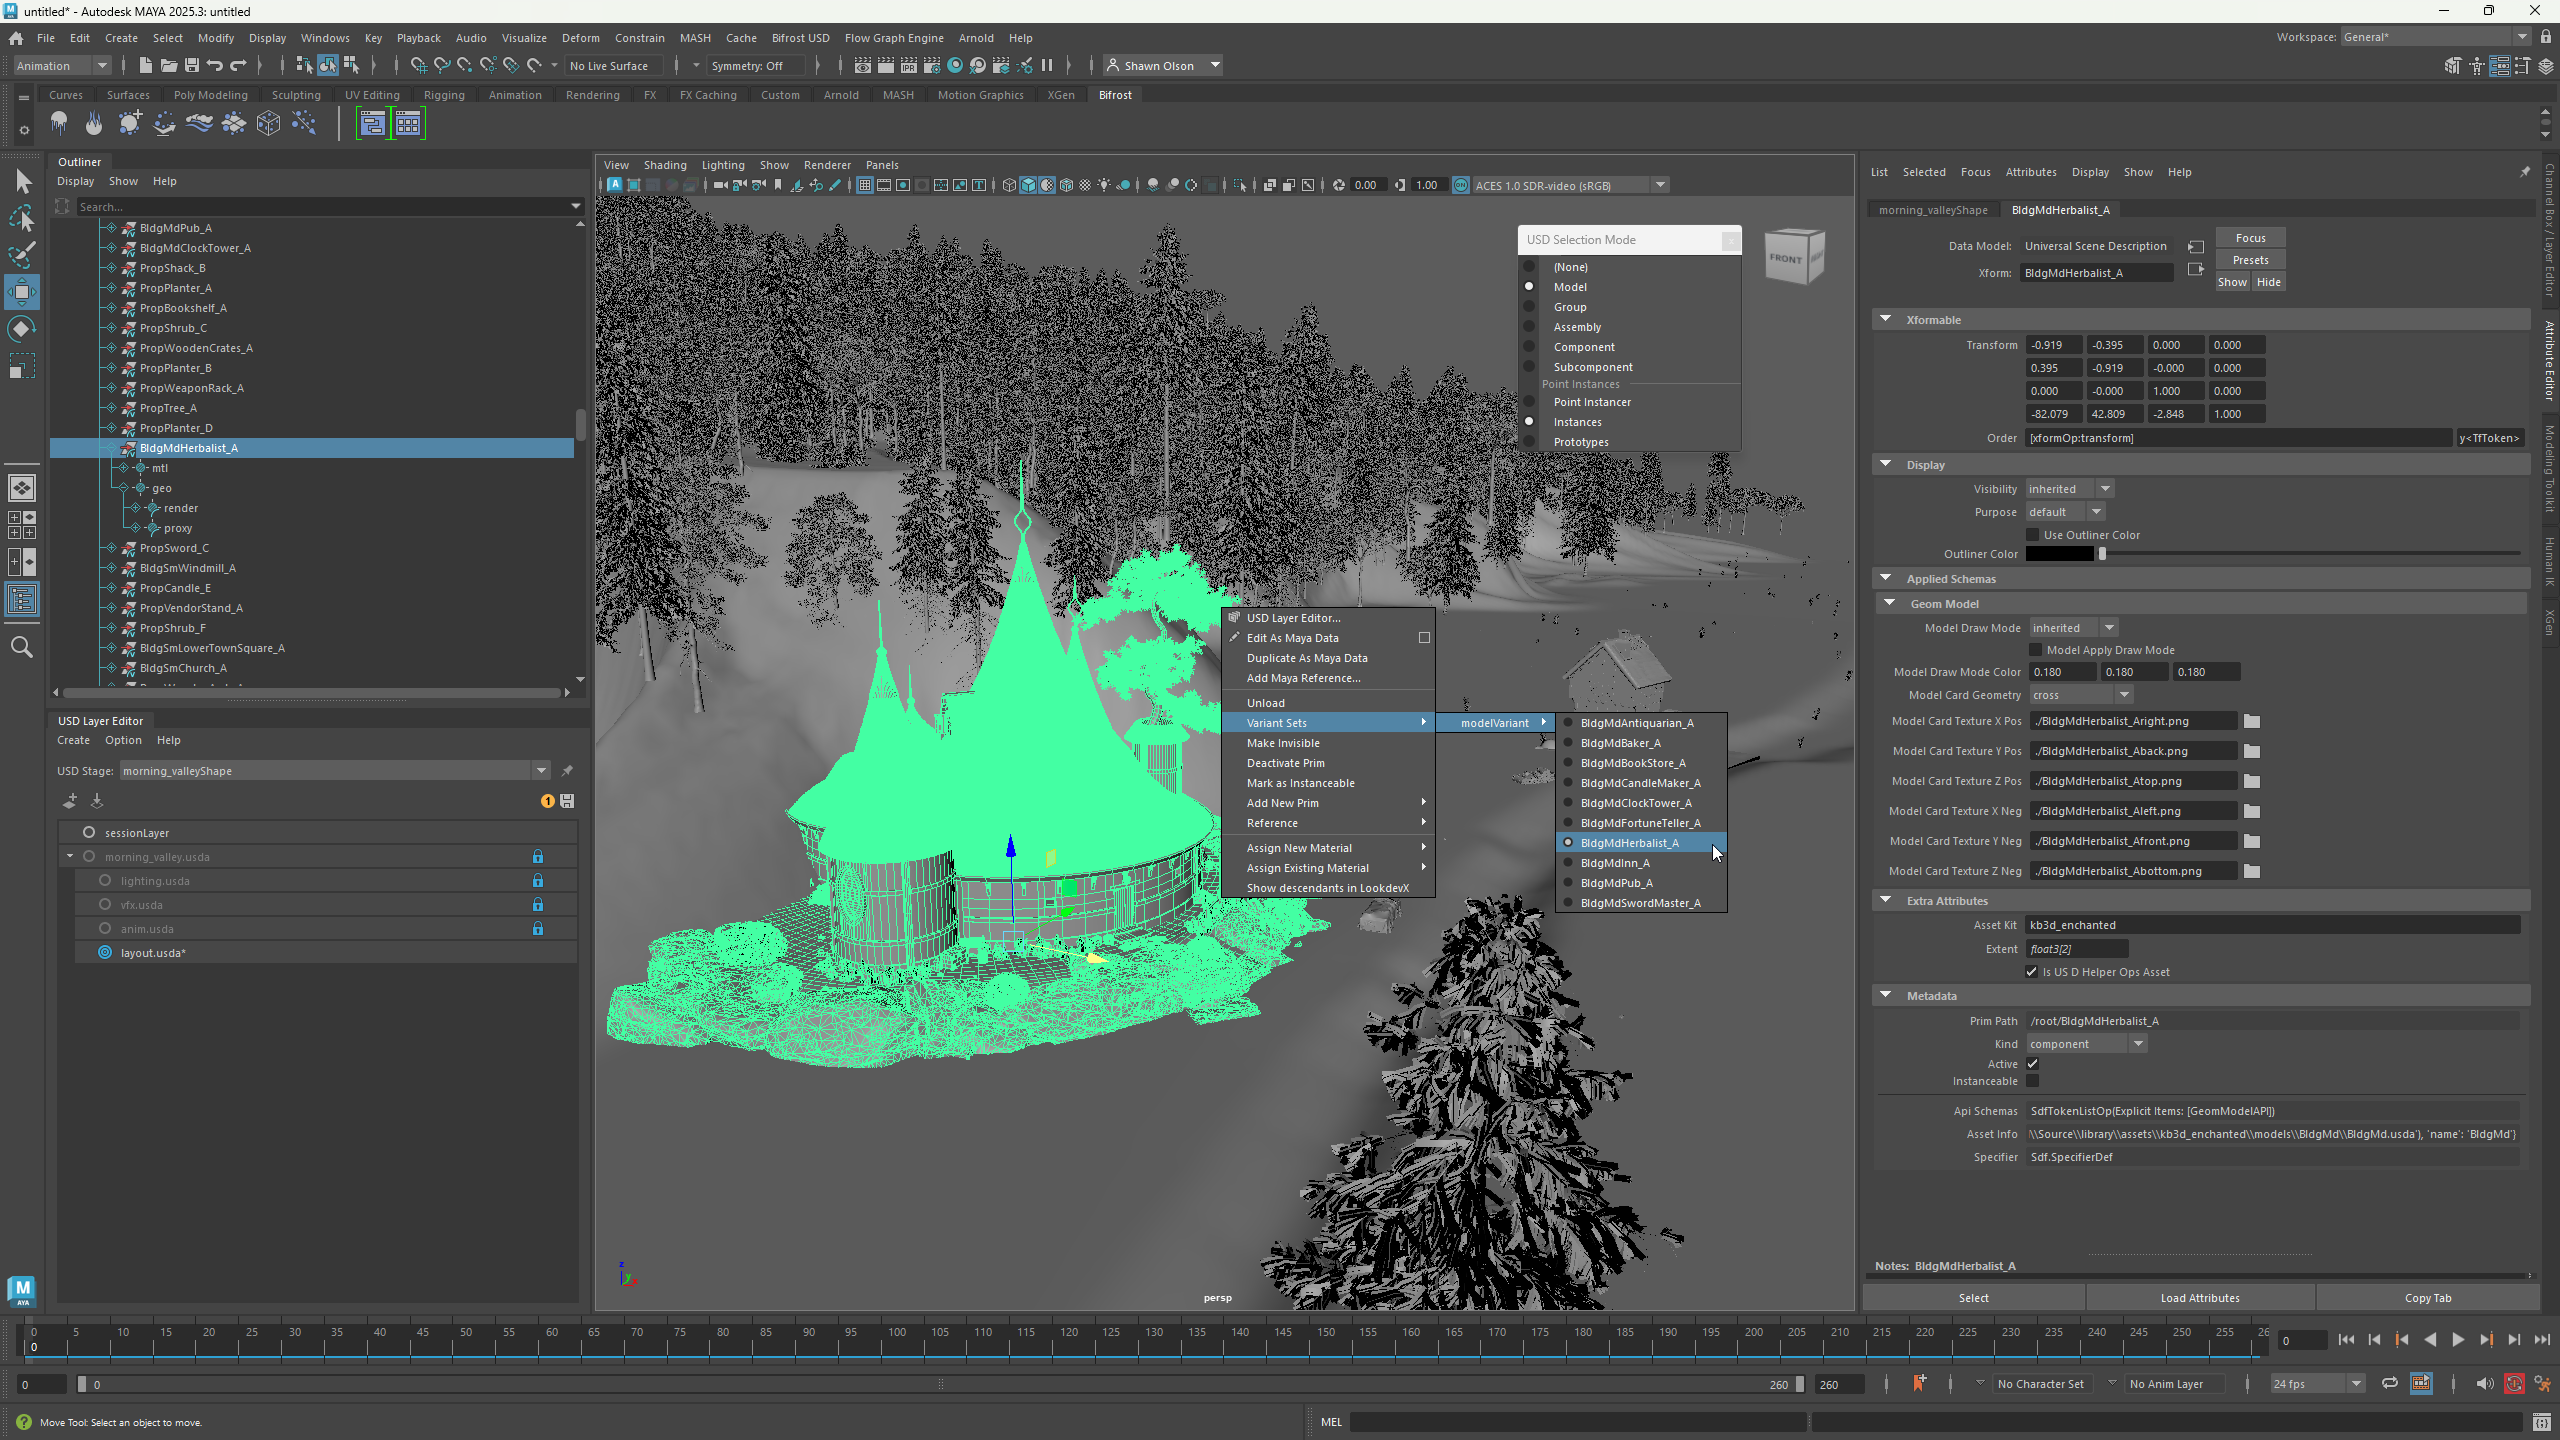Enable snap to grid magnet icon
This screenshot has width=2560, height=1440.
419,65
